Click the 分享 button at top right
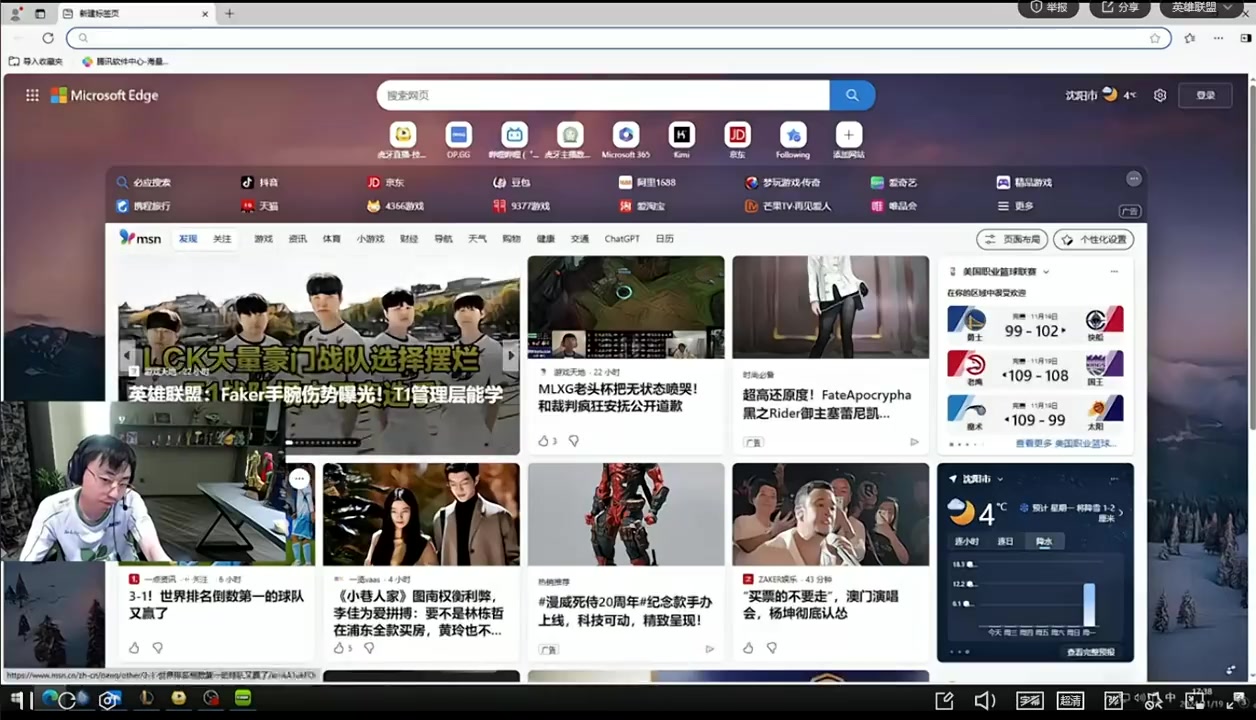This screenshot has height=720, width=1256. [x=1119, y=7]
